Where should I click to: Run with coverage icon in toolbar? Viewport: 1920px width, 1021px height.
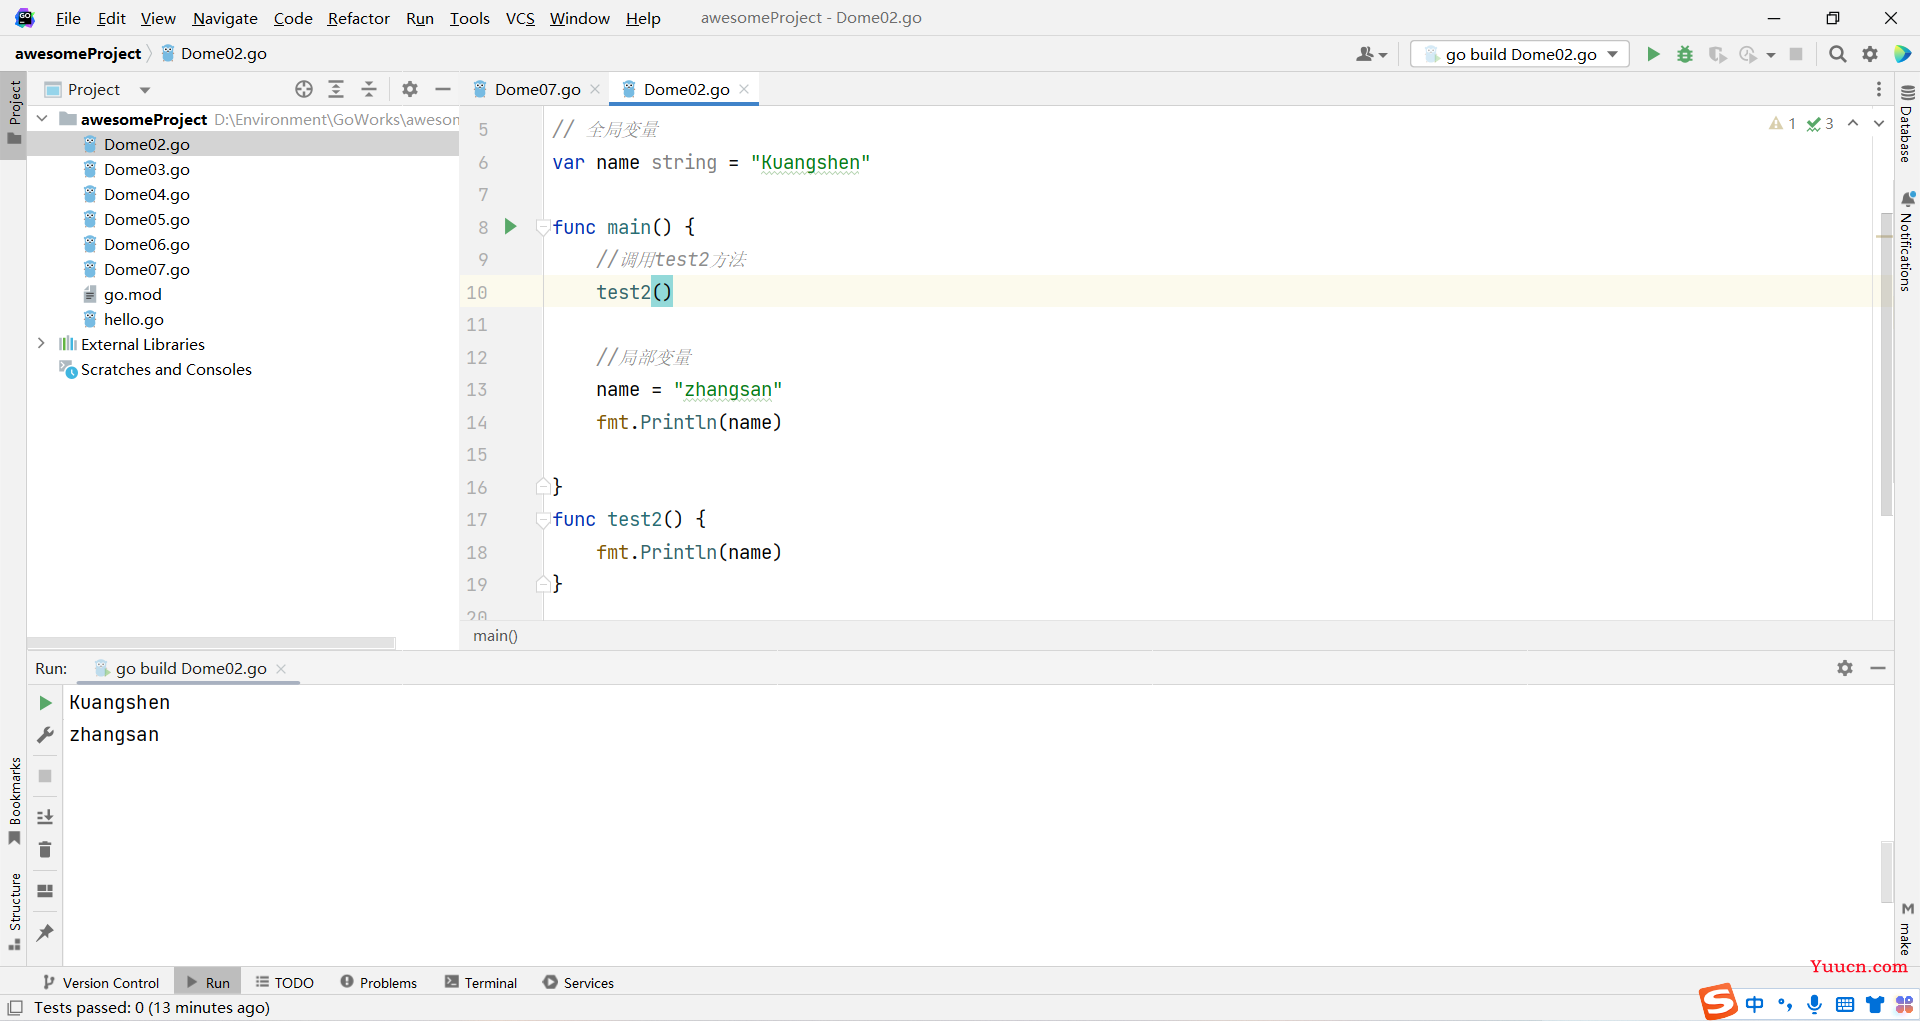click(1717, 54)
